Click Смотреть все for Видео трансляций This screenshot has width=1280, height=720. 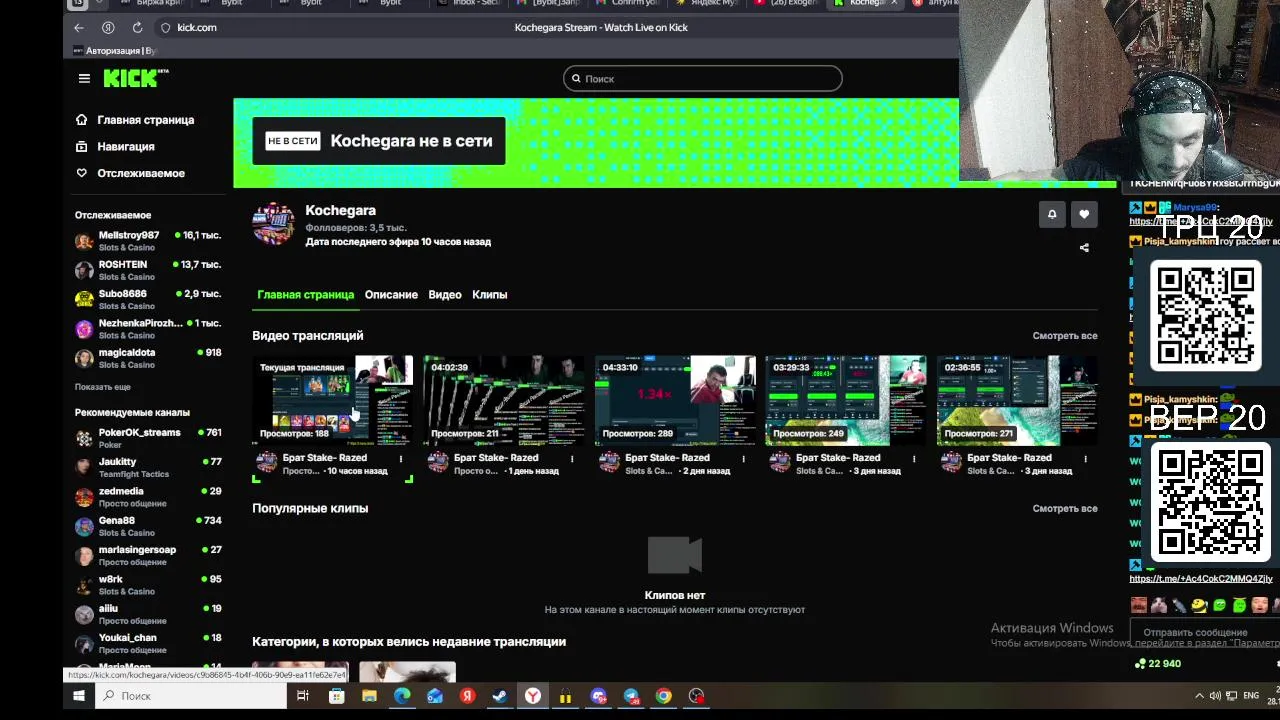[x=1065, y=336]
